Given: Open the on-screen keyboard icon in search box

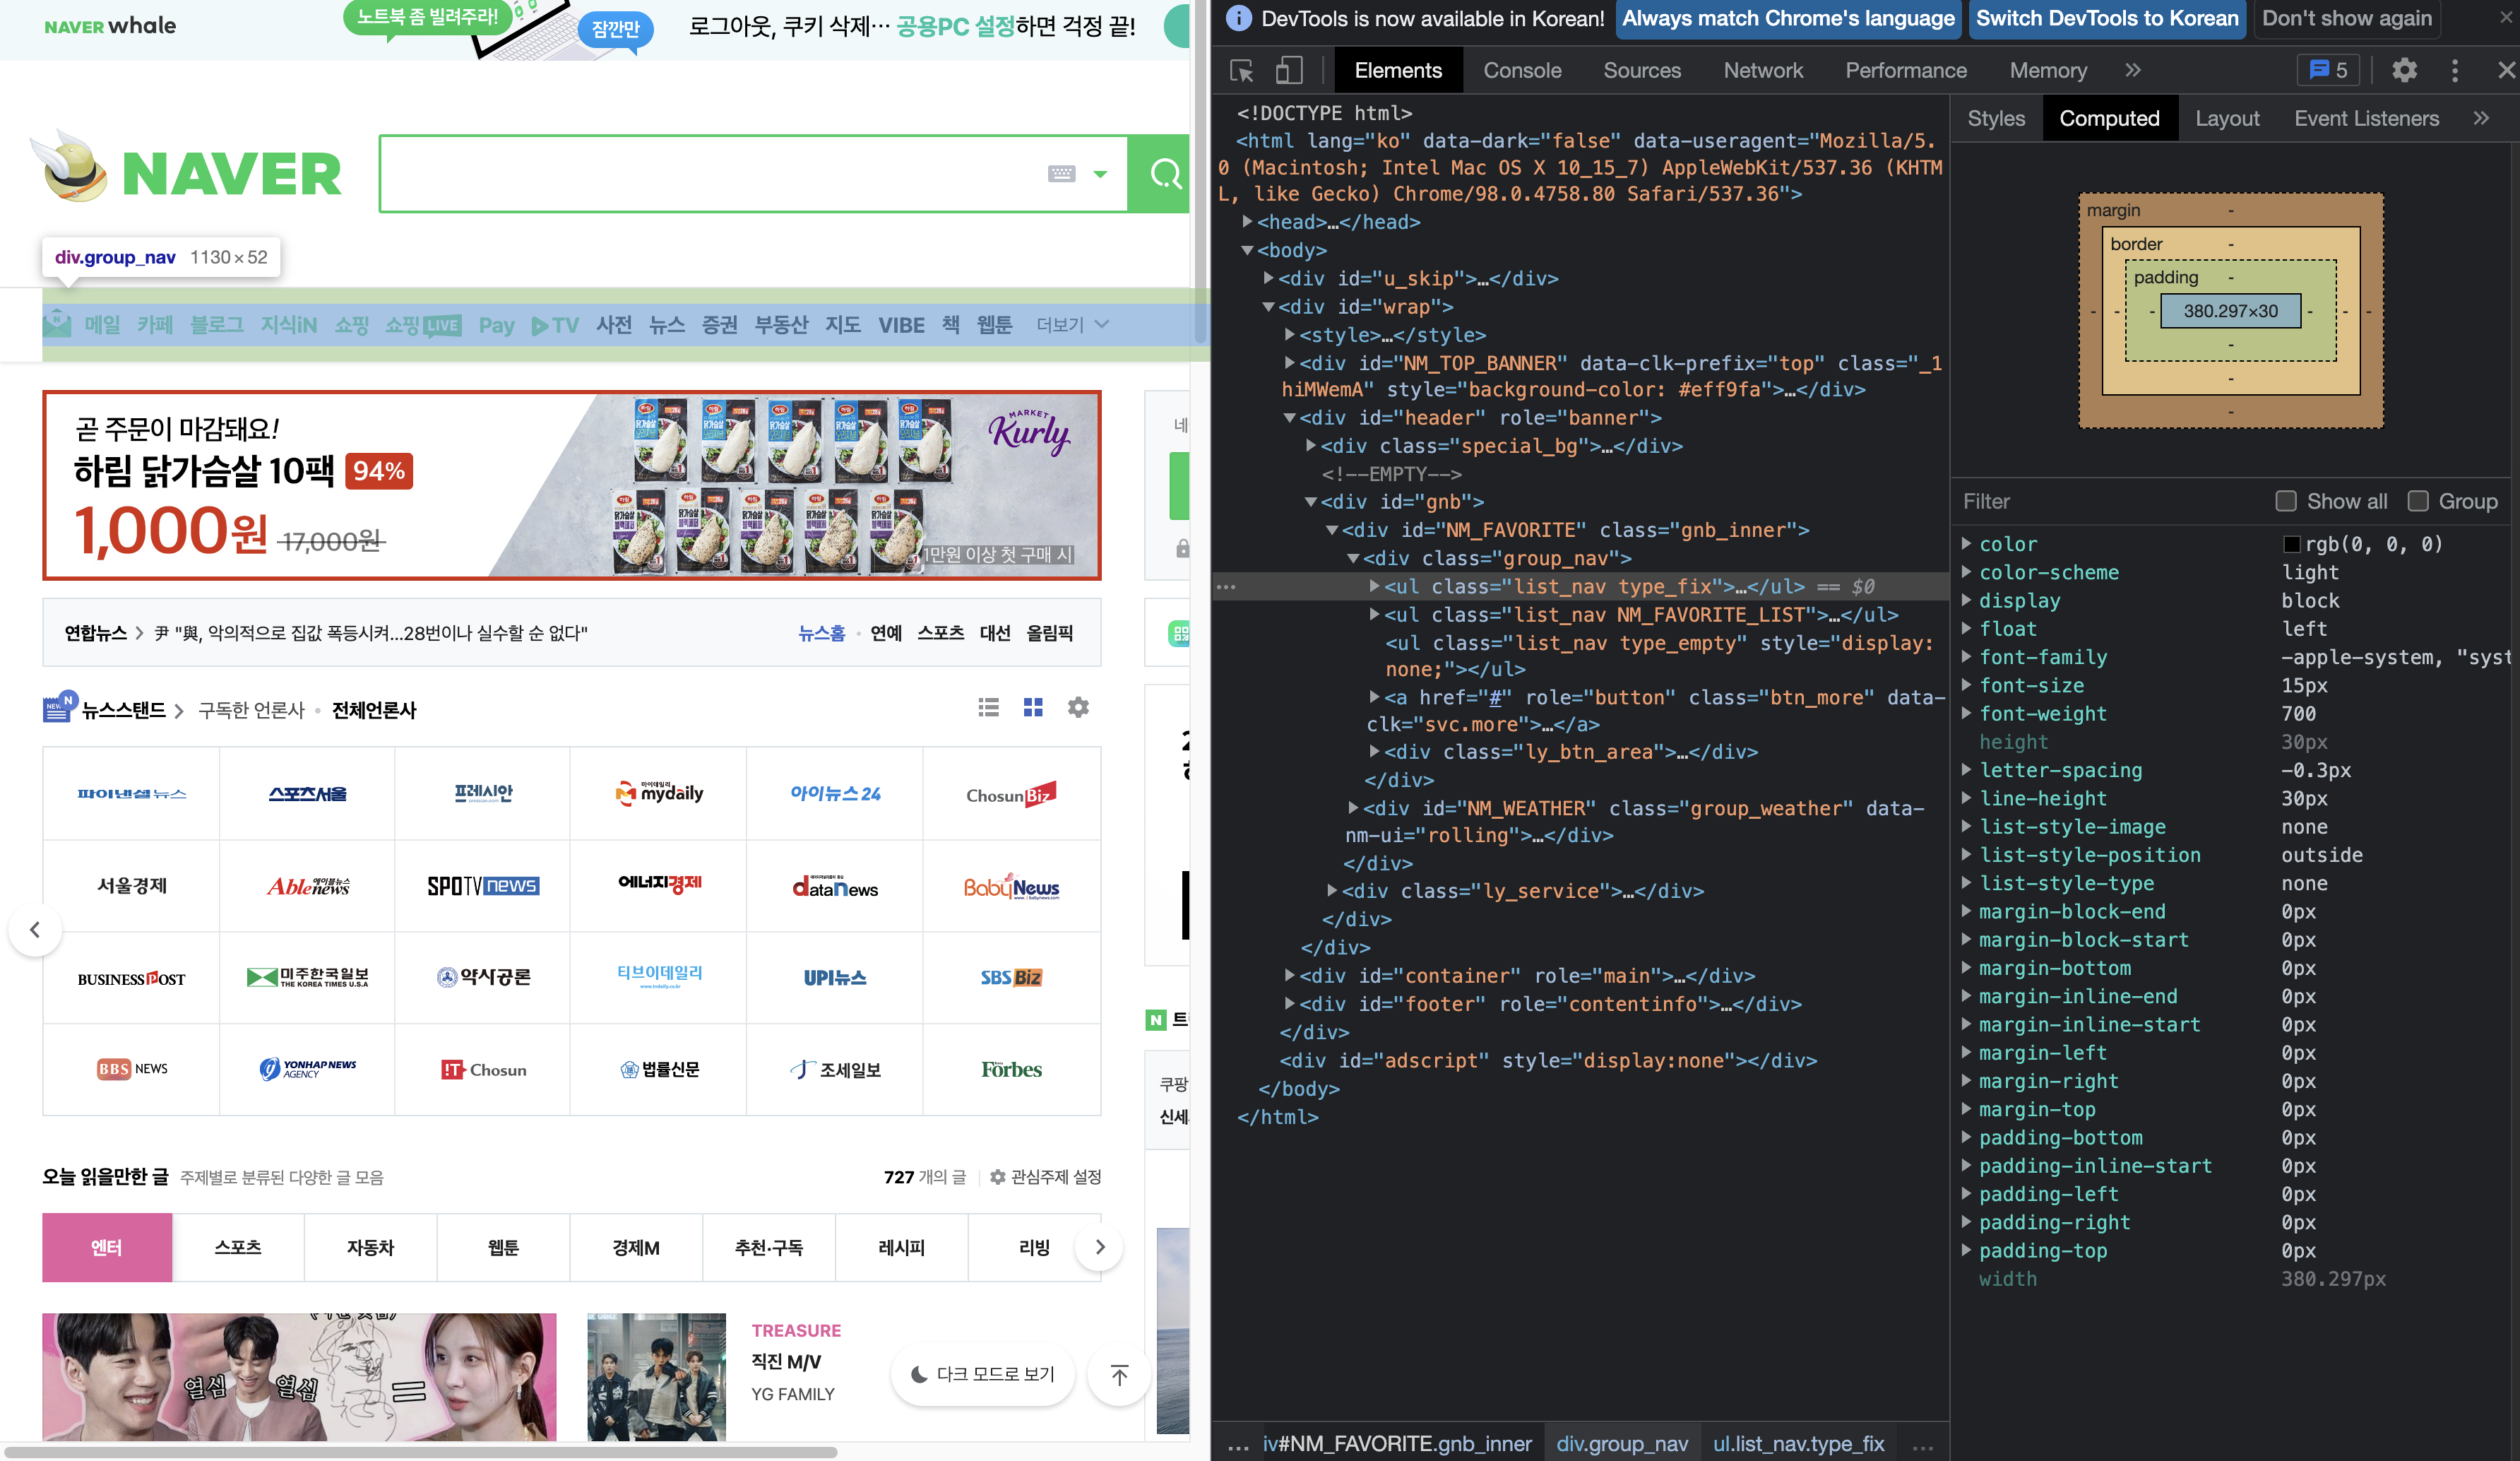Looking at the screenshot, I should pyautogui.click(x=1061, y=174).
